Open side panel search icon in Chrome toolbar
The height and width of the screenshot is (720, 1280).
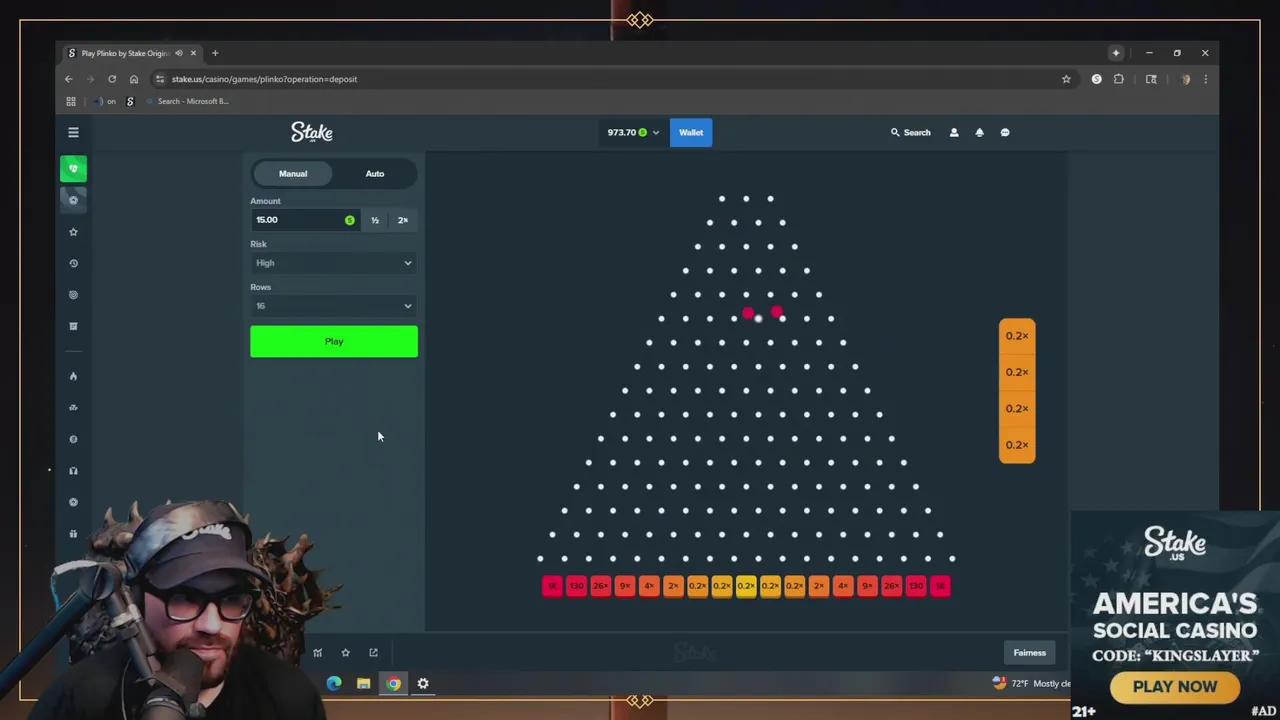1151,79
